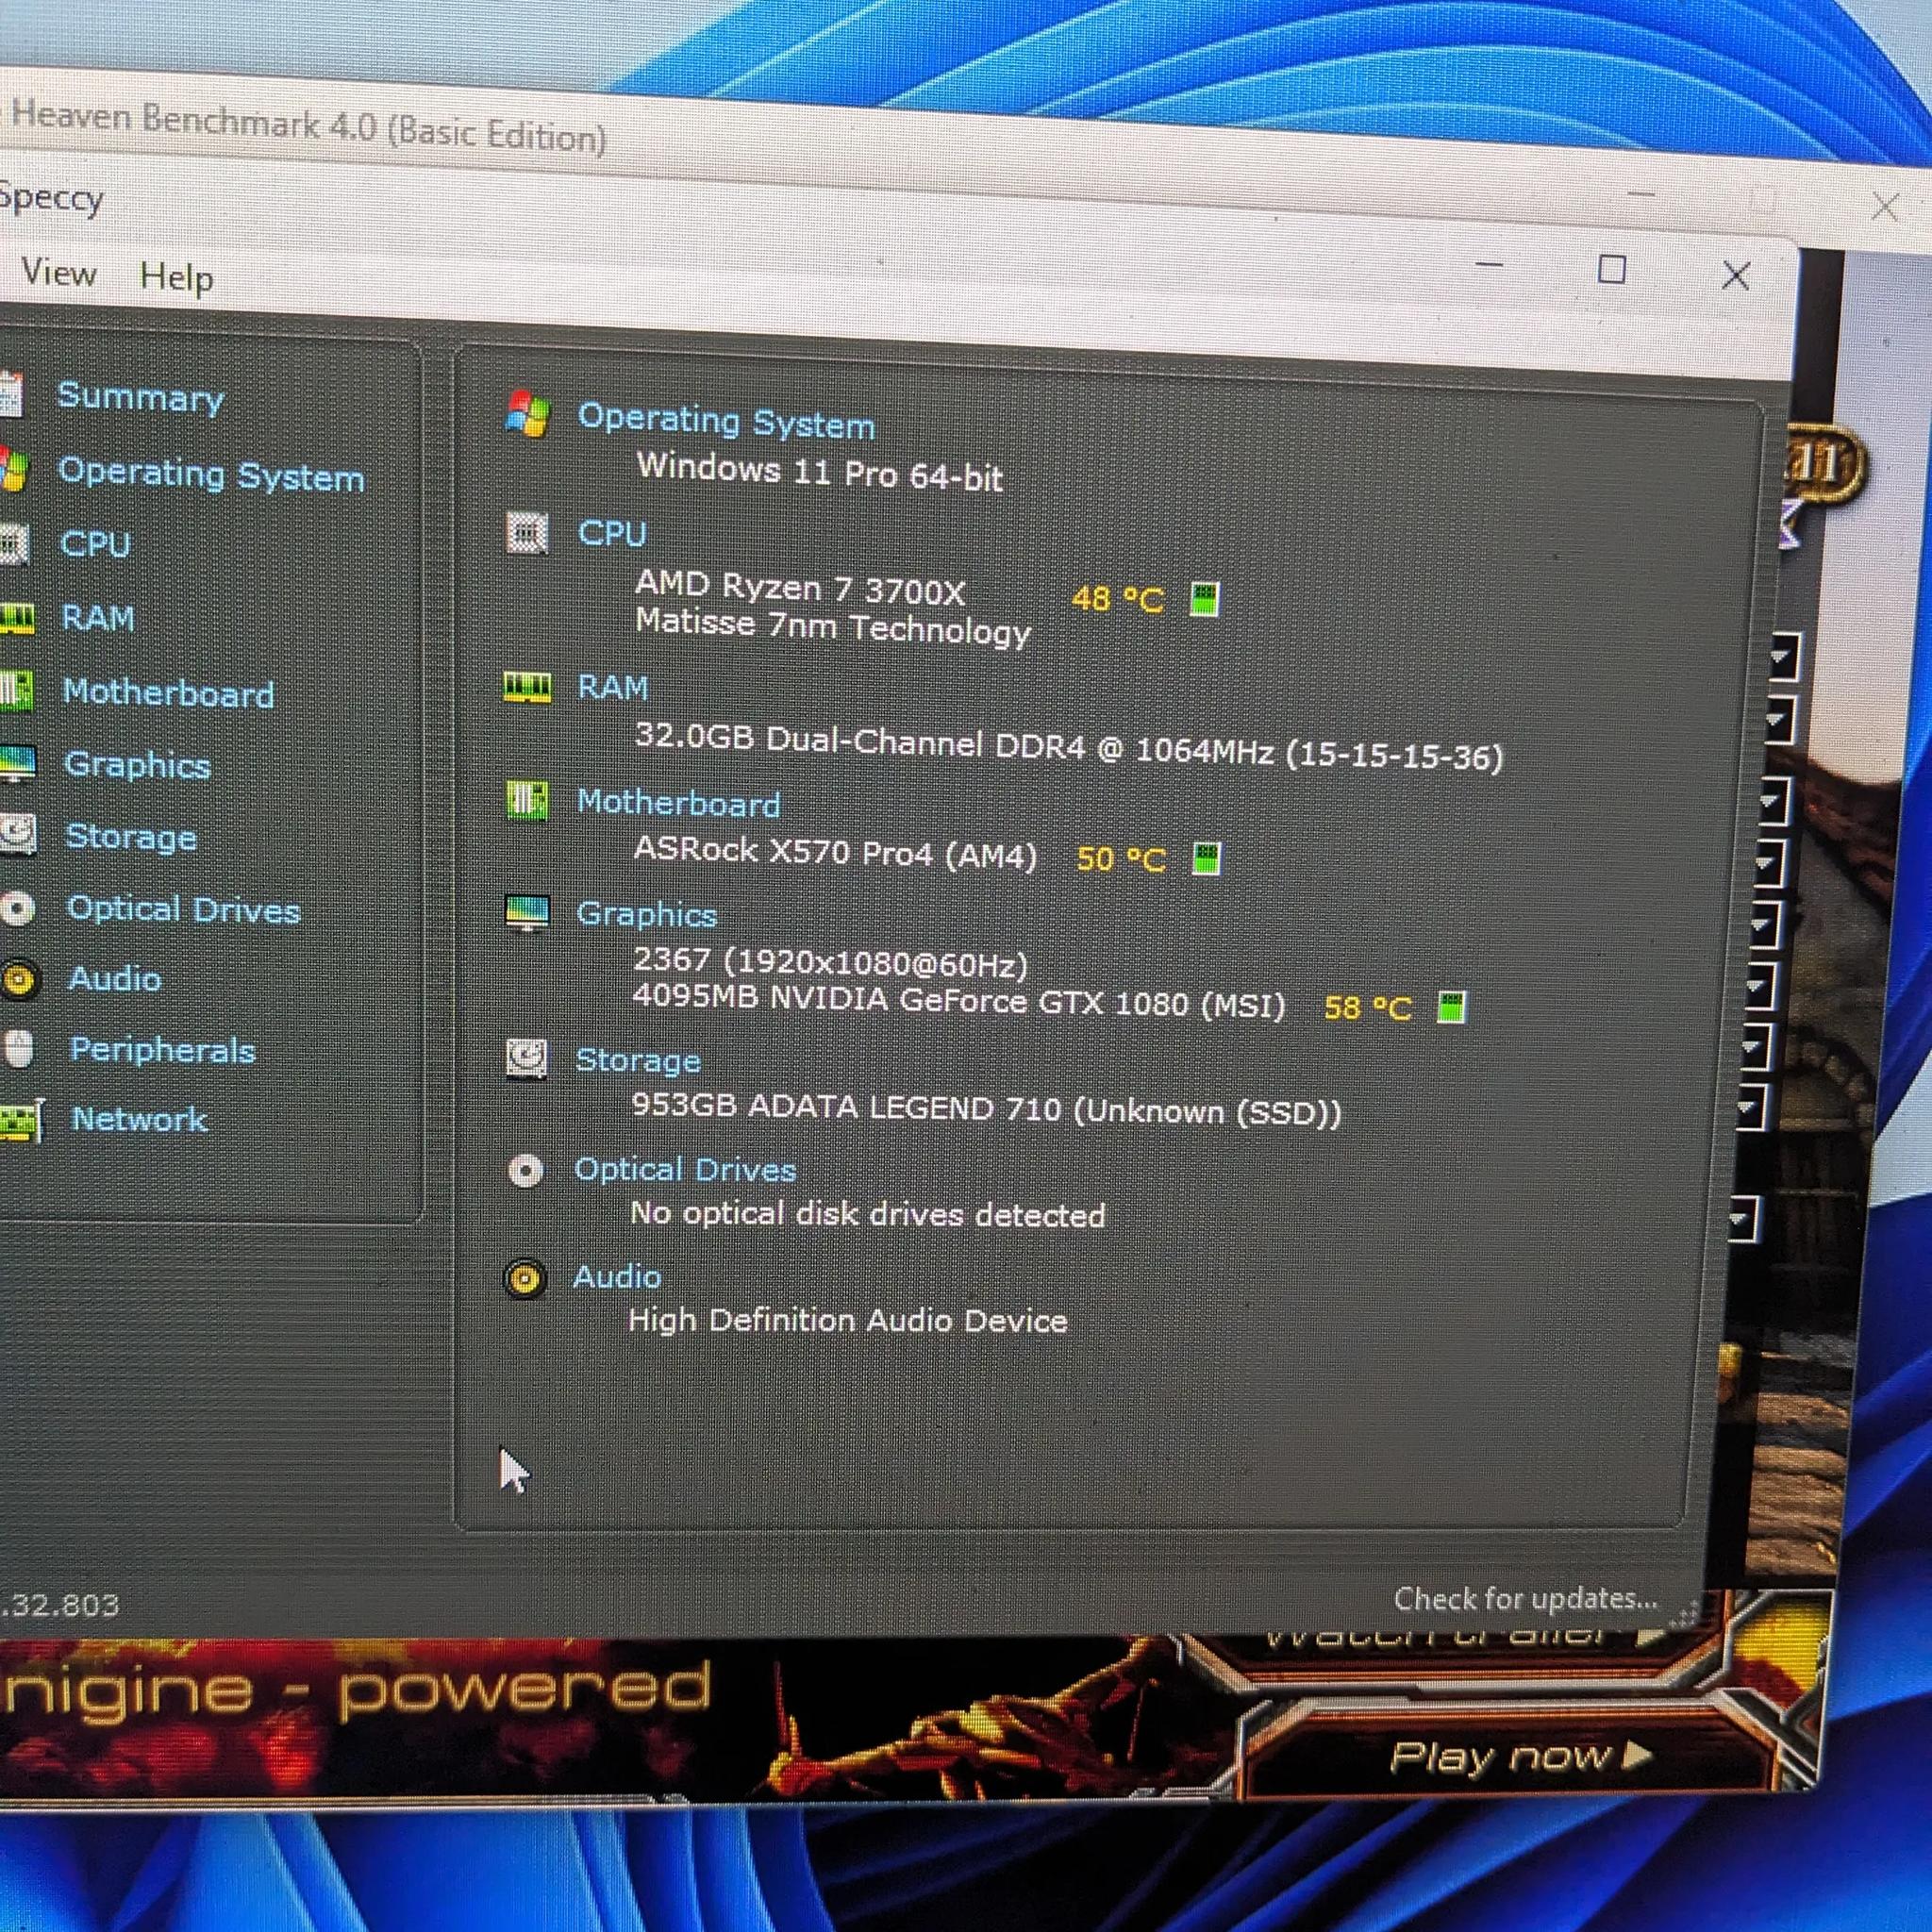Screen dimensions: 1932x1932
Task: Click the motherboard temperature value "50 °C"
Action: 1121,859
